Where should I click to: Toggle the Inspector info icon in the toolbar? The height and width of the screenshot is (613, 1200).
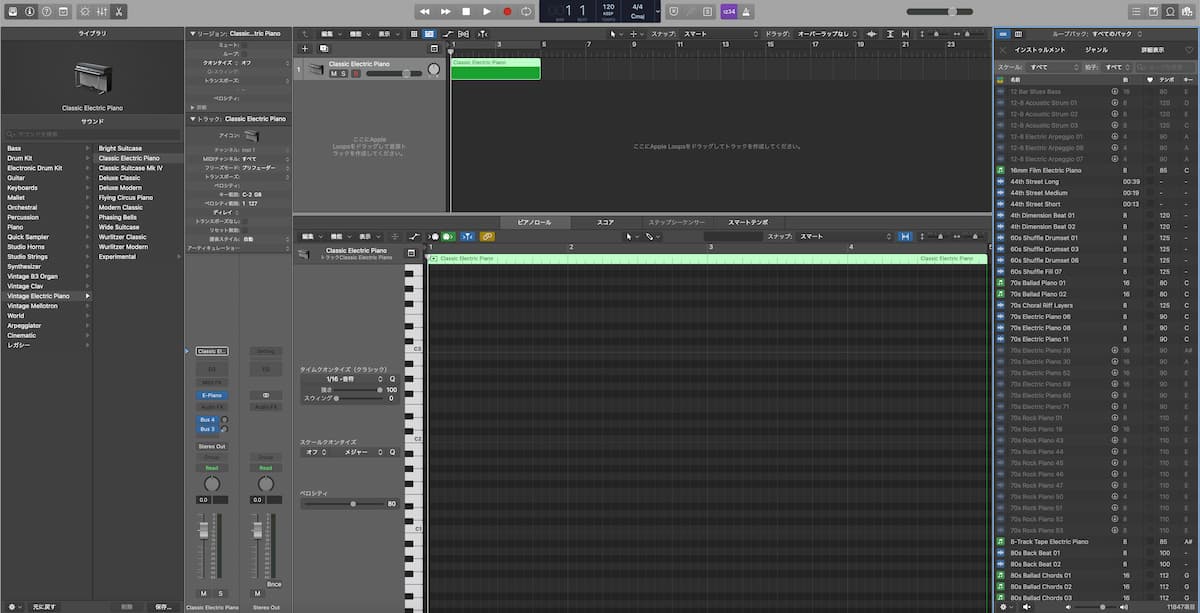point(29,11)
